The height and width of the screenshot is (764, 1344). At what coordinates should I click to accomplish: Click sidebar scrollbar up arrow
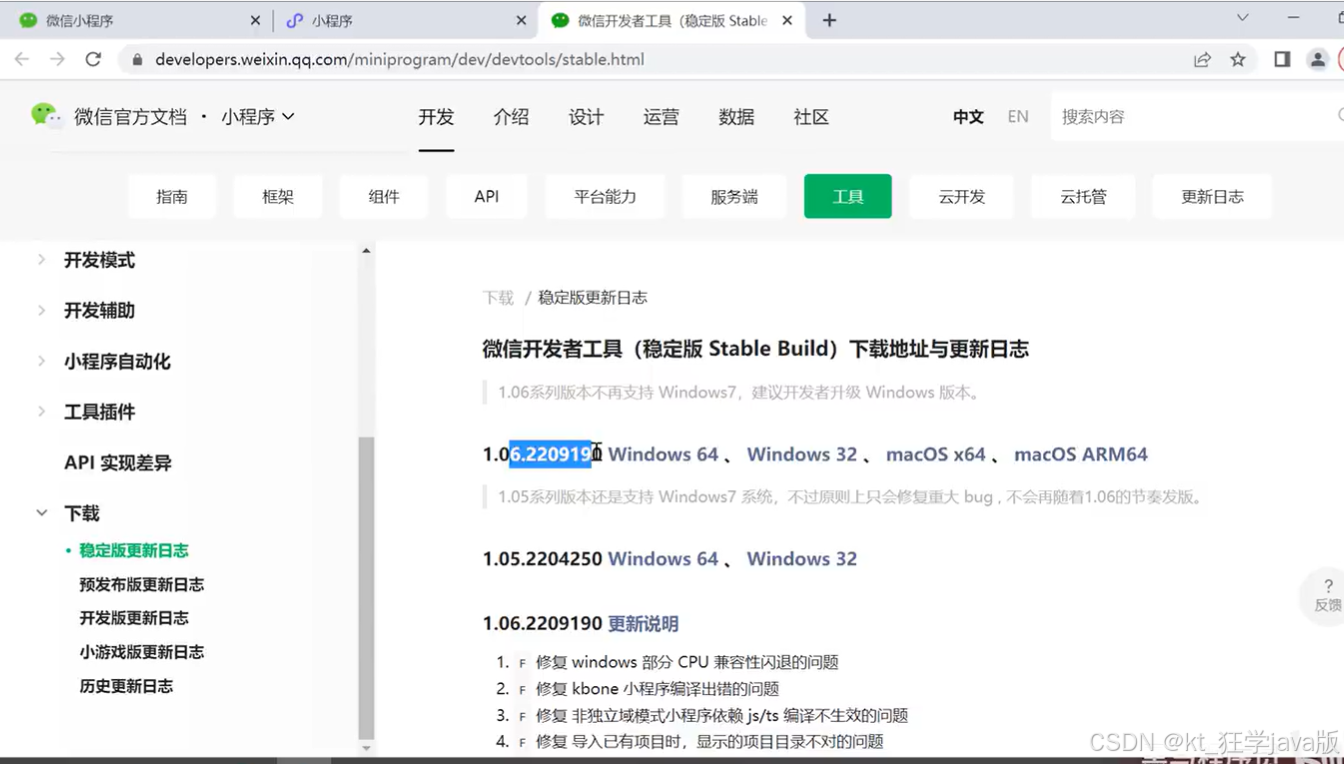[x=366, y=250]
